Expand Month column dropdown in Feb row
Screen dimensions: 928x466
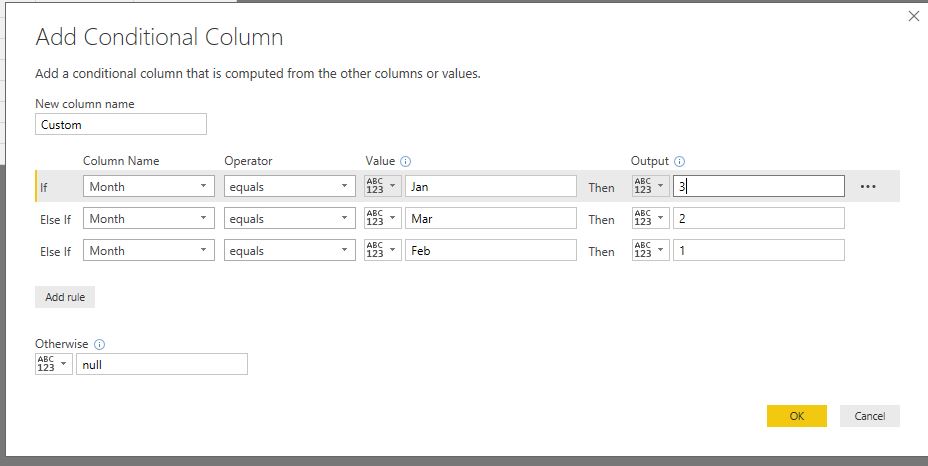point(149,250)
